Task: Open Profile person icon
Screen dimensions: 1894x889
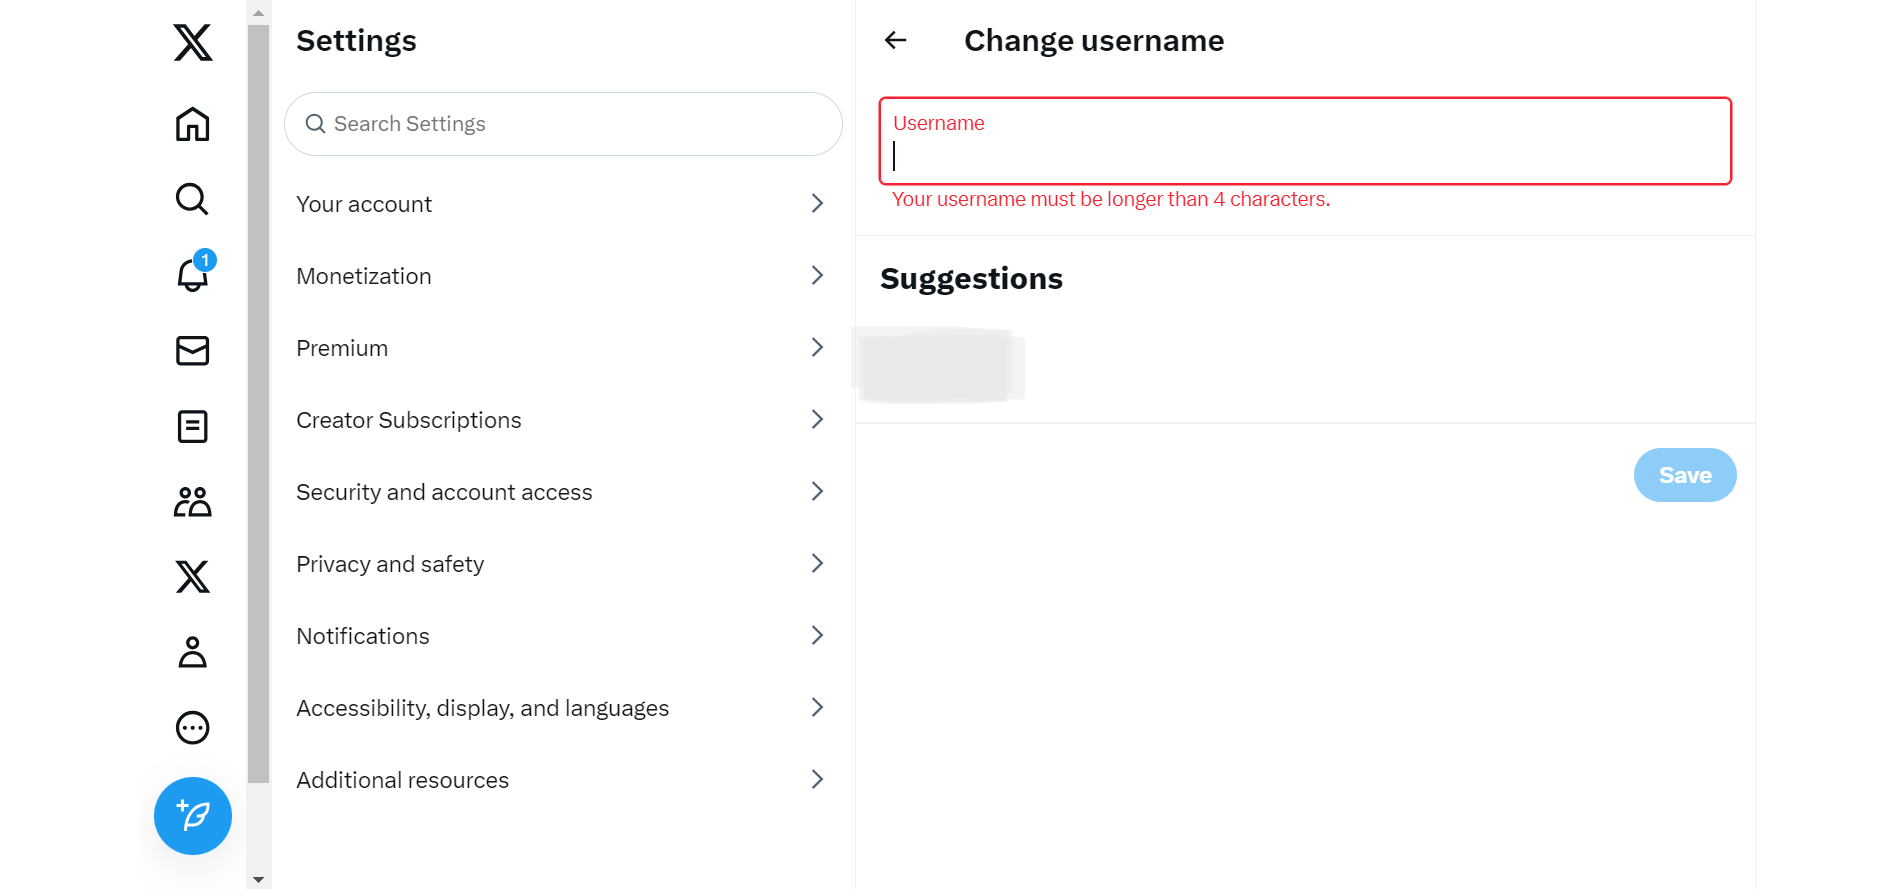Action: (x=192, y=652)
